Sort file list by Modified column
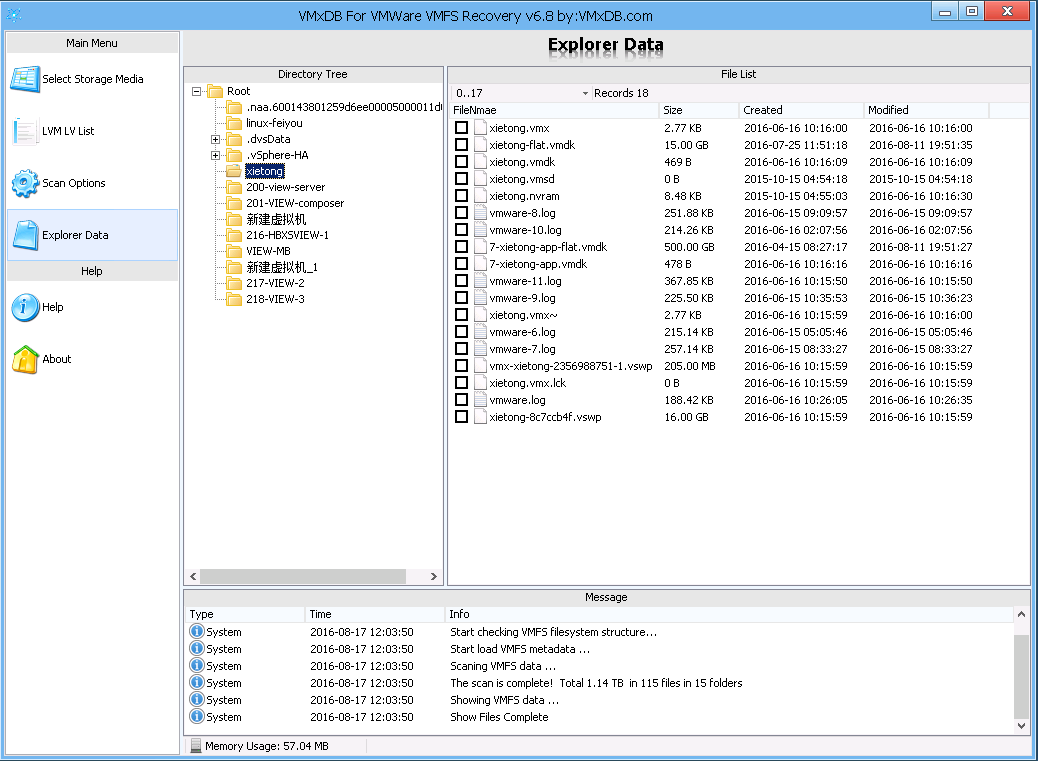This screenshot has width=1038, height=761. tap(926, 111)
